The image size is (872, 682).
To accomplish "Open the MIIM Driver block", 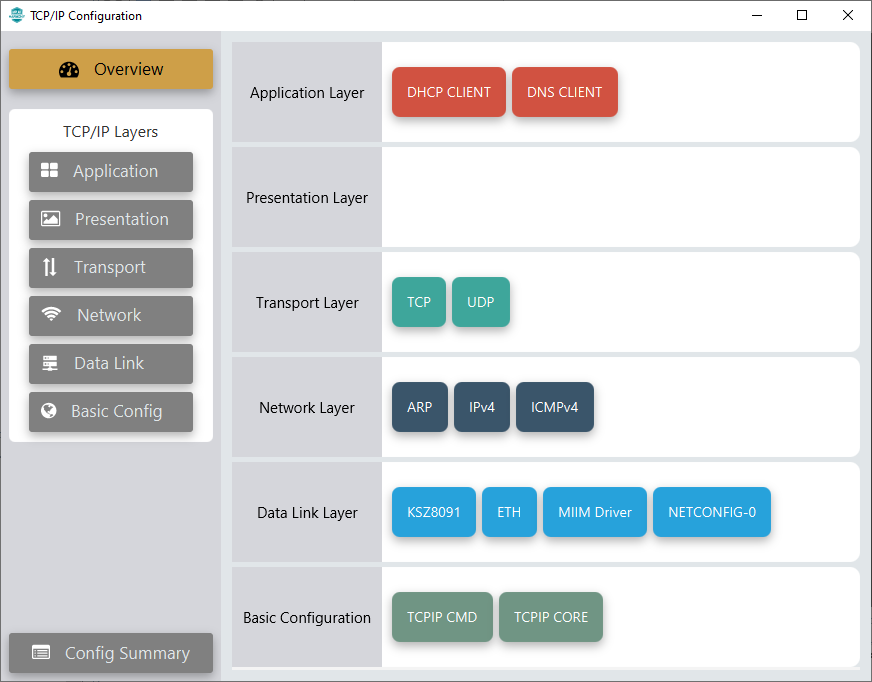I will point(594,512).
